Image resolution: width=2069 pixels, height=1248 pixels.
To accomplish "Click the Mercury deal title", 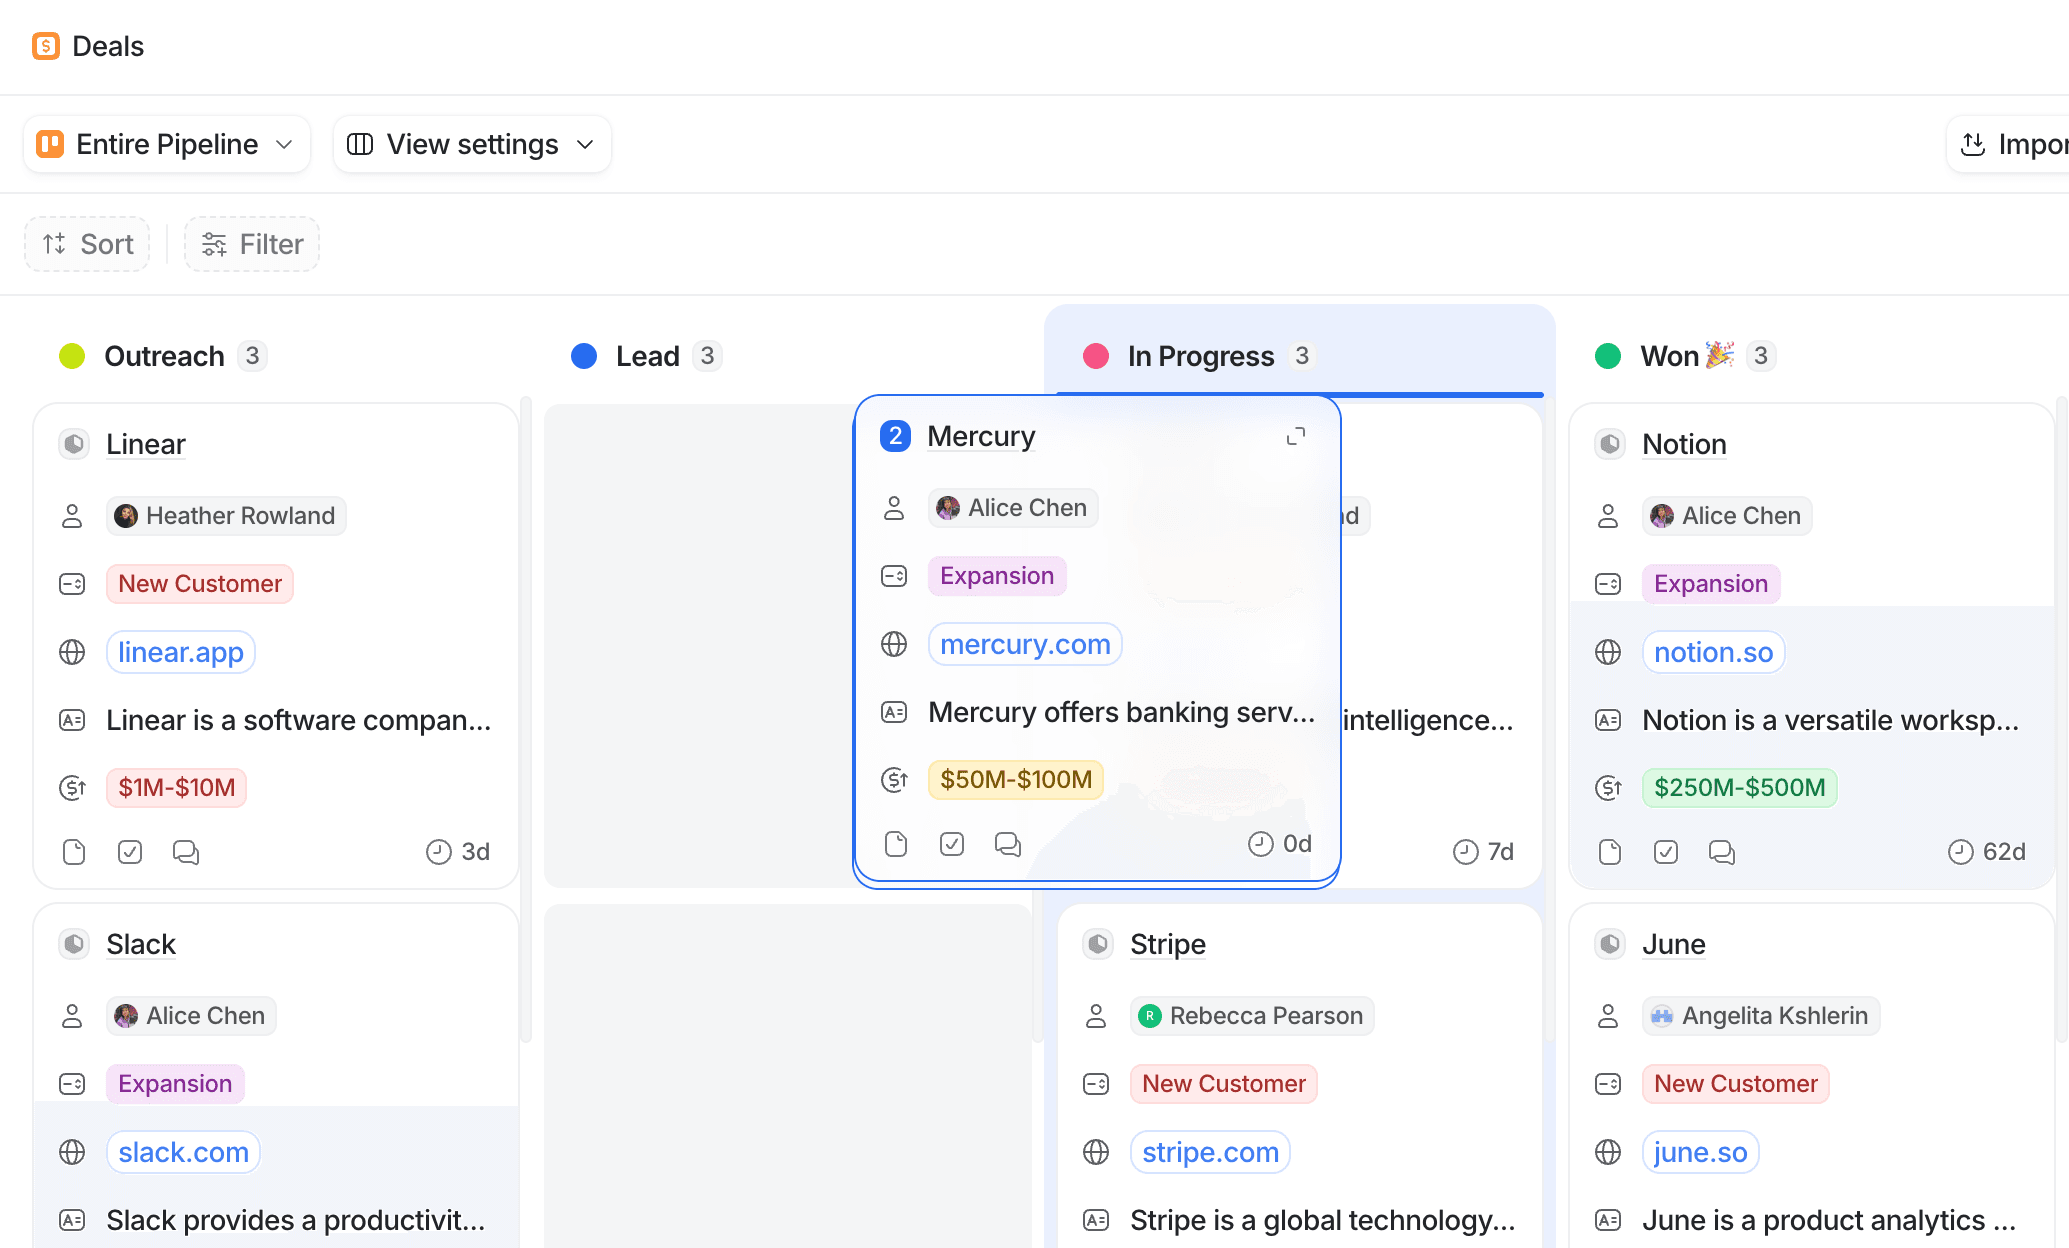I will tap(981, 436).
